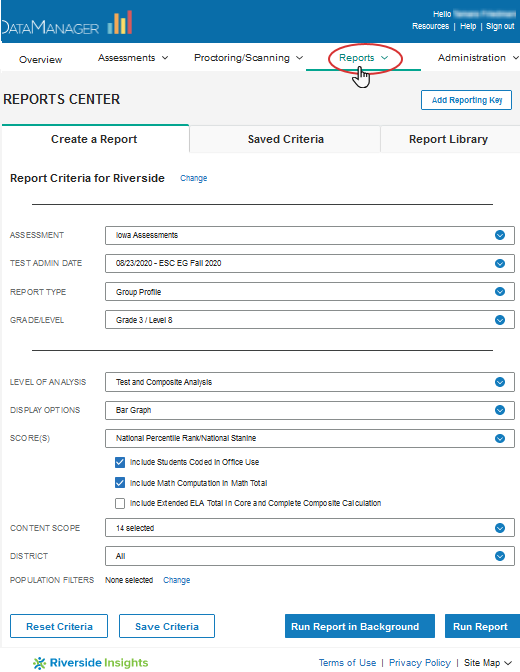
Task: Open the Reports menu
Action: click(x=364, y=58)
